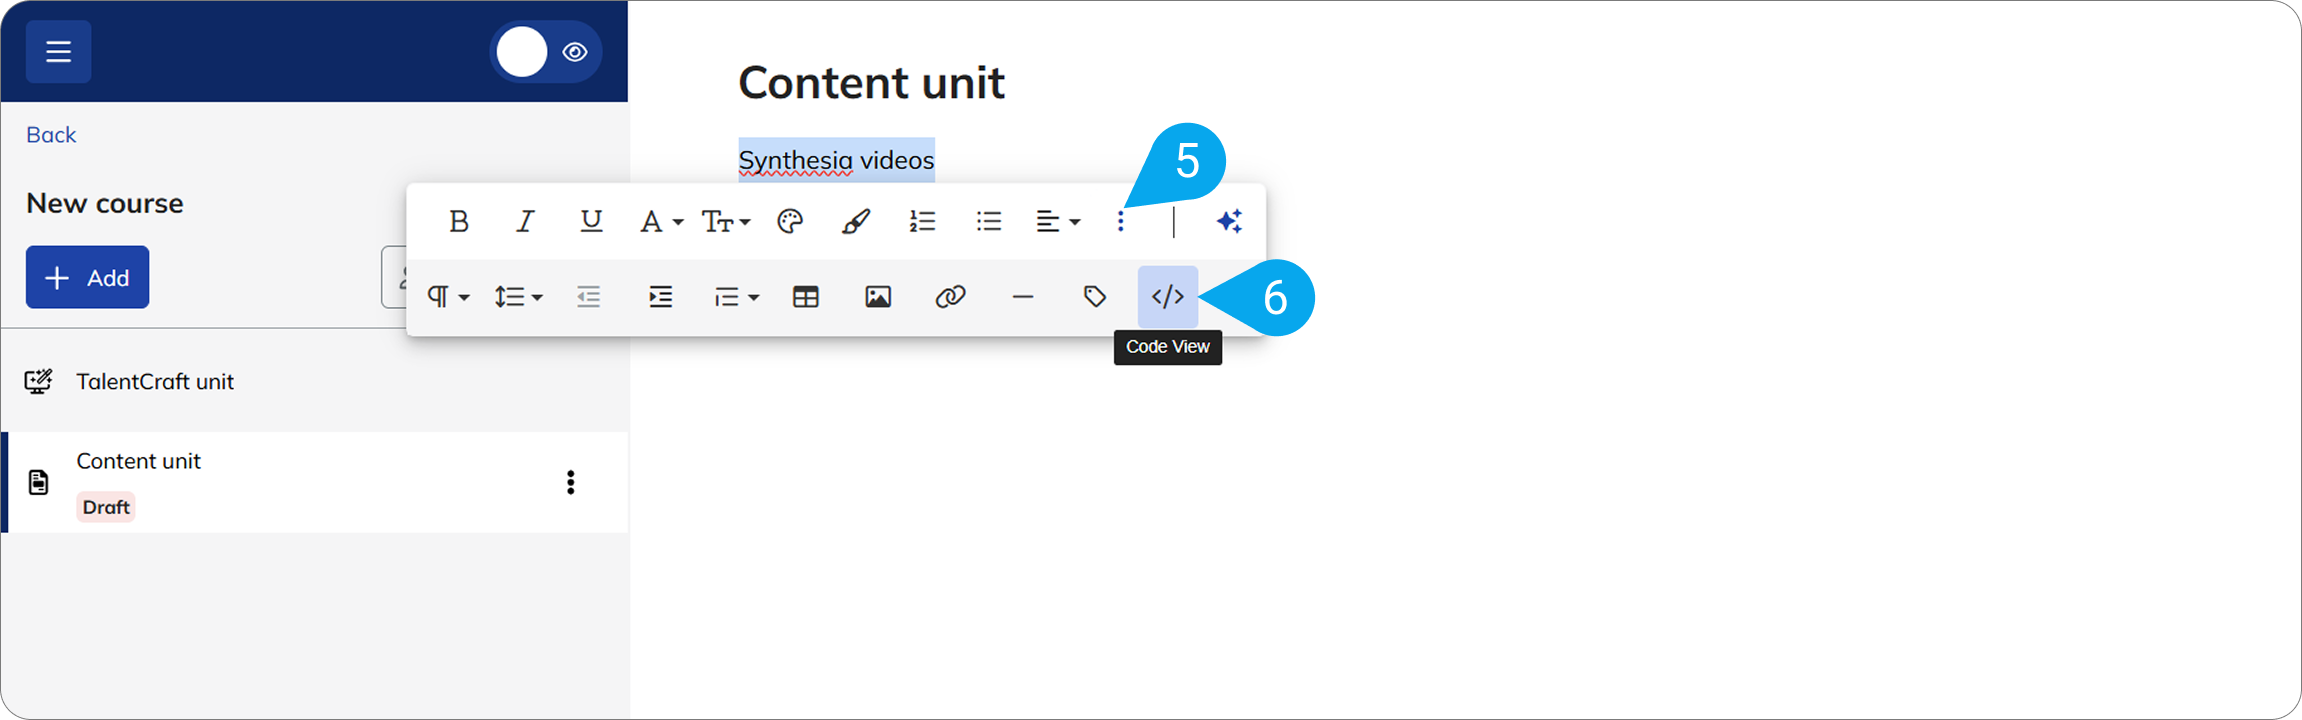Insert a link
This screenshot has height=720, width=2302.
point(950,297)
